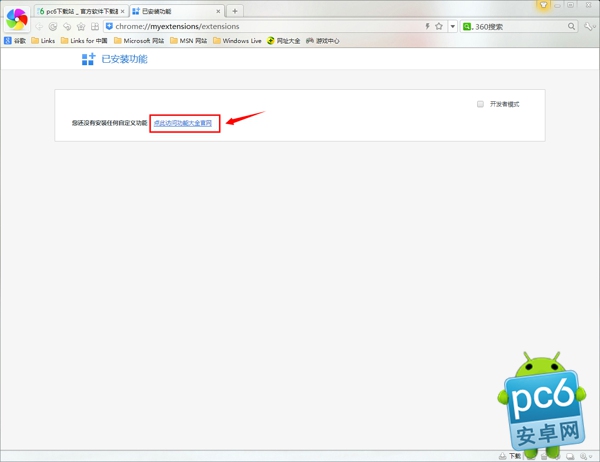
Task: Click the home page icon
Action: tap(81, 26)
